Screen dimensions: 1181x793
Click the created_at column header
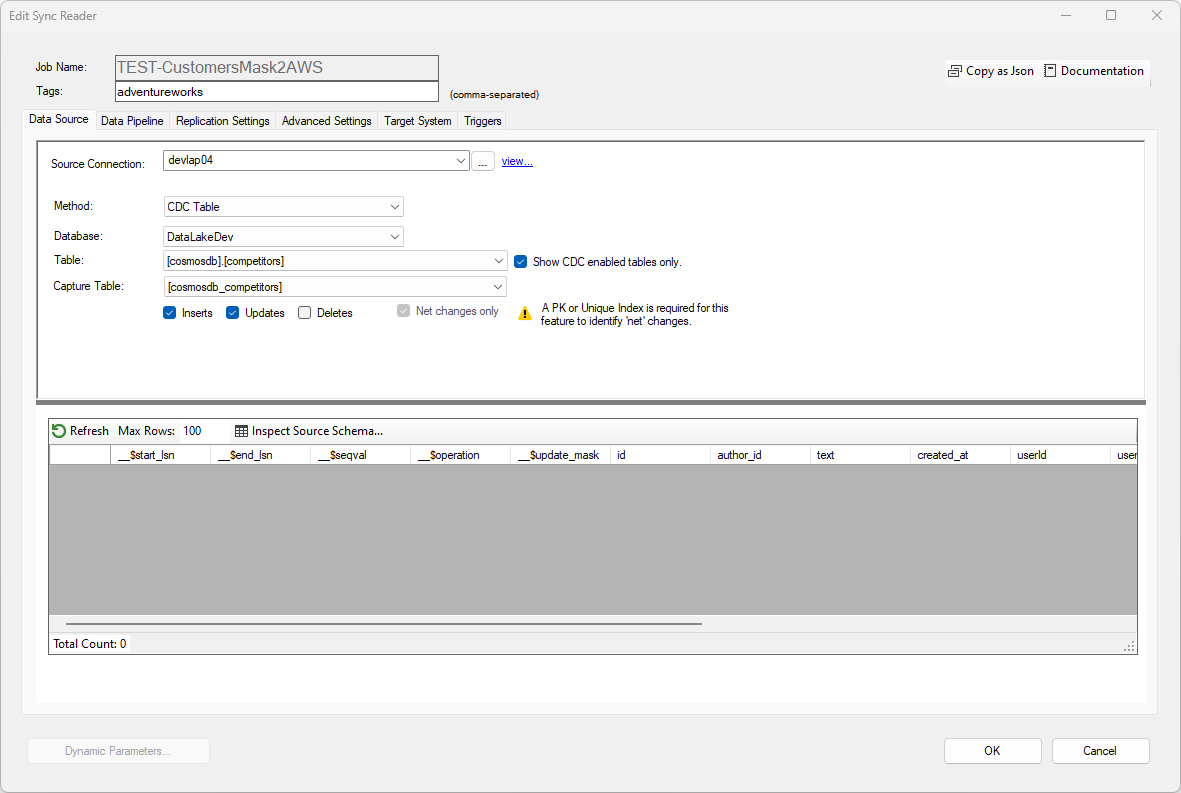[960, 455]
